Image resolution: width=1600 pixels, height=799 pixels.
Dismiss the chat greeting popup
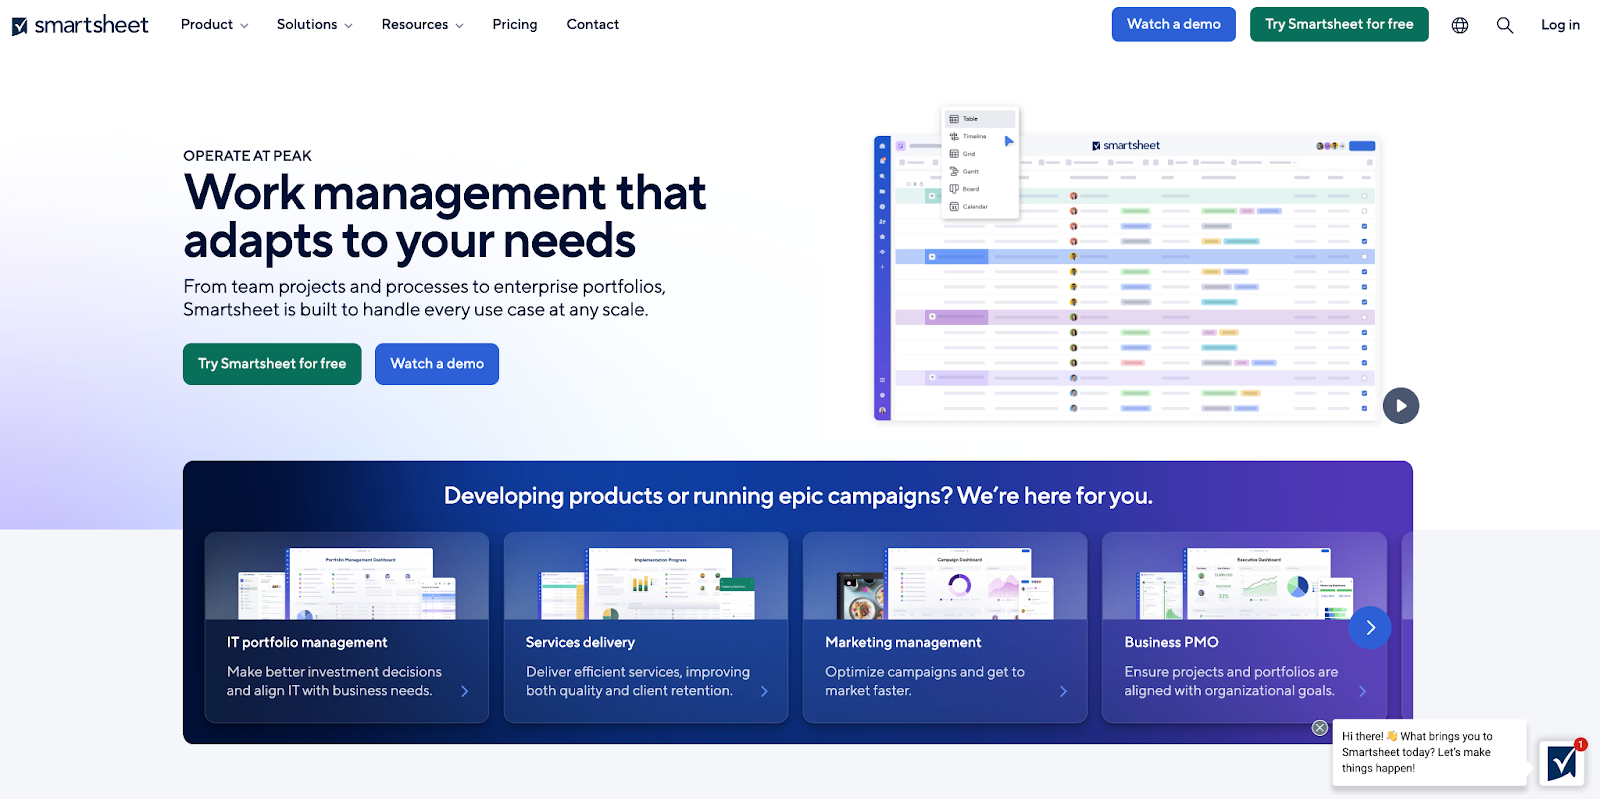[1320, 728]
